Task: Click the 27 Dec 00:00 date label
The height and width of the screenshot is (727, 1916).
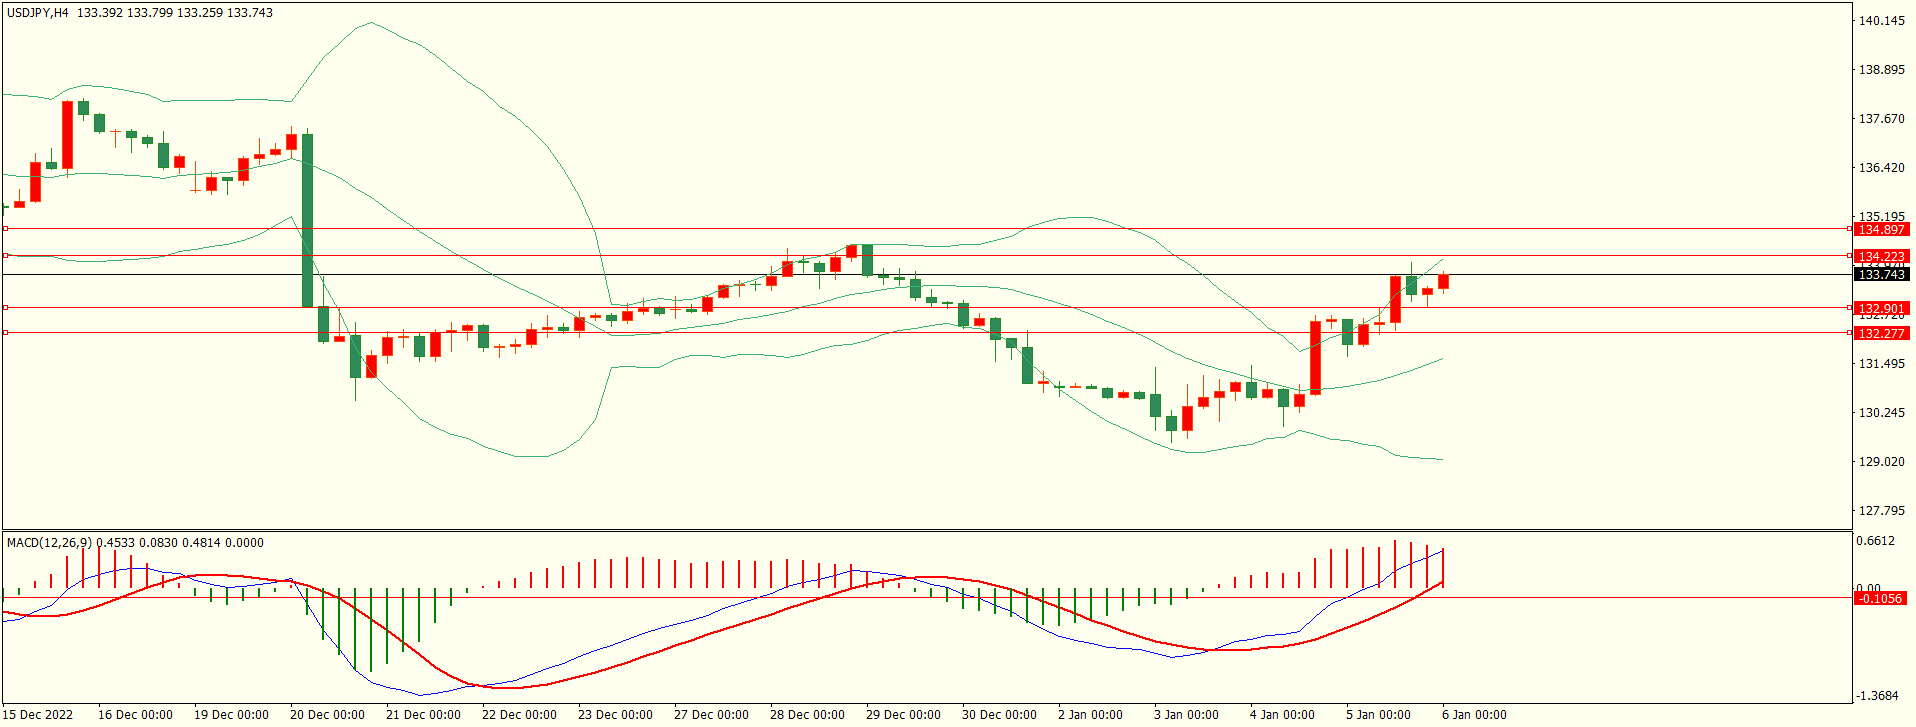Action: point(711,715)
